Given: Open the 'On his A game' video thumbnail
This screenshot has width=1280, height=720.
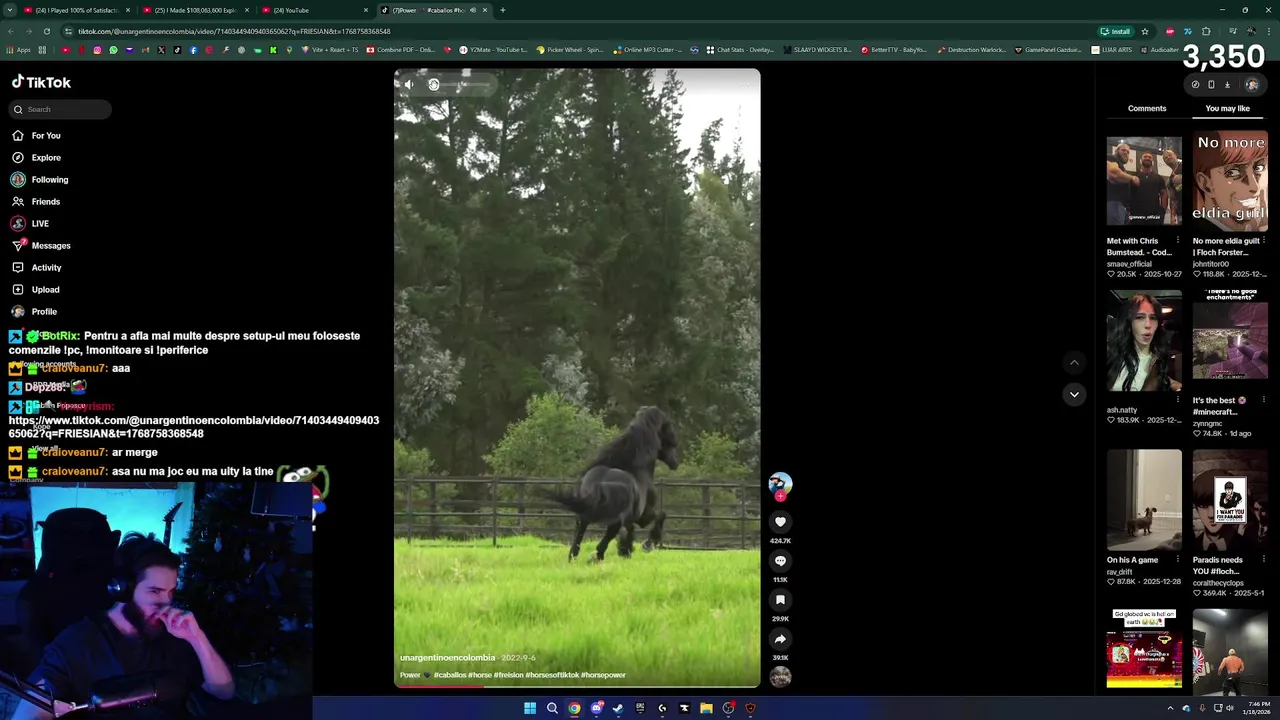Looking at the screenshot, I should point(1144,499).
